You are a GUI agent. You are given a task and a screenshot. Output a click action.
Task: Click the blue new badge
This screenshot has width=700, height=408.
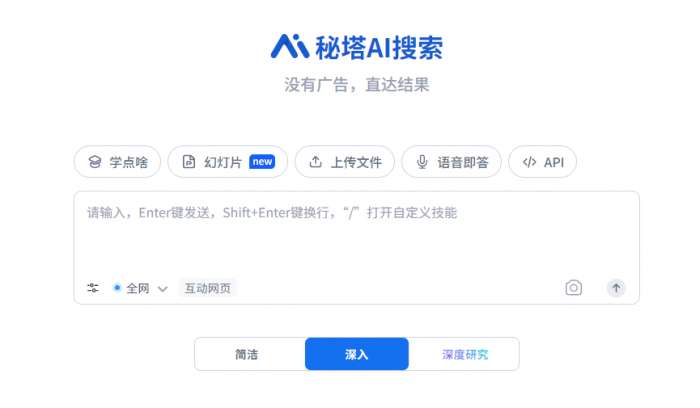pyautogui.click(x=262, y=162)
